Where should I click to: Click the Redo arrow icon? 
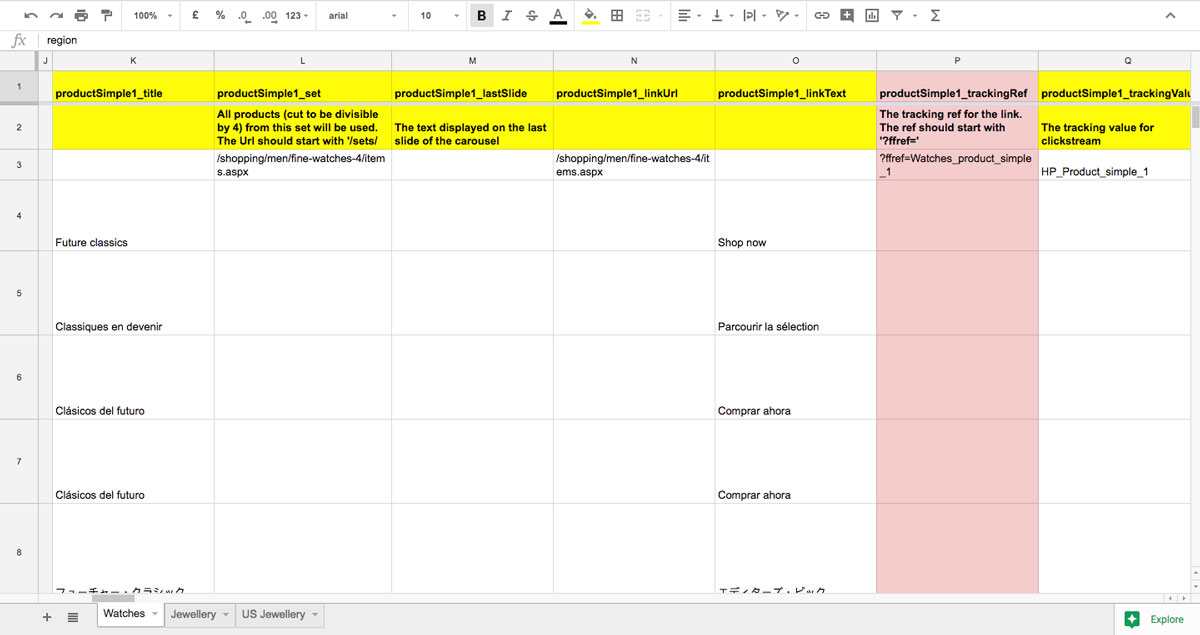56,16
